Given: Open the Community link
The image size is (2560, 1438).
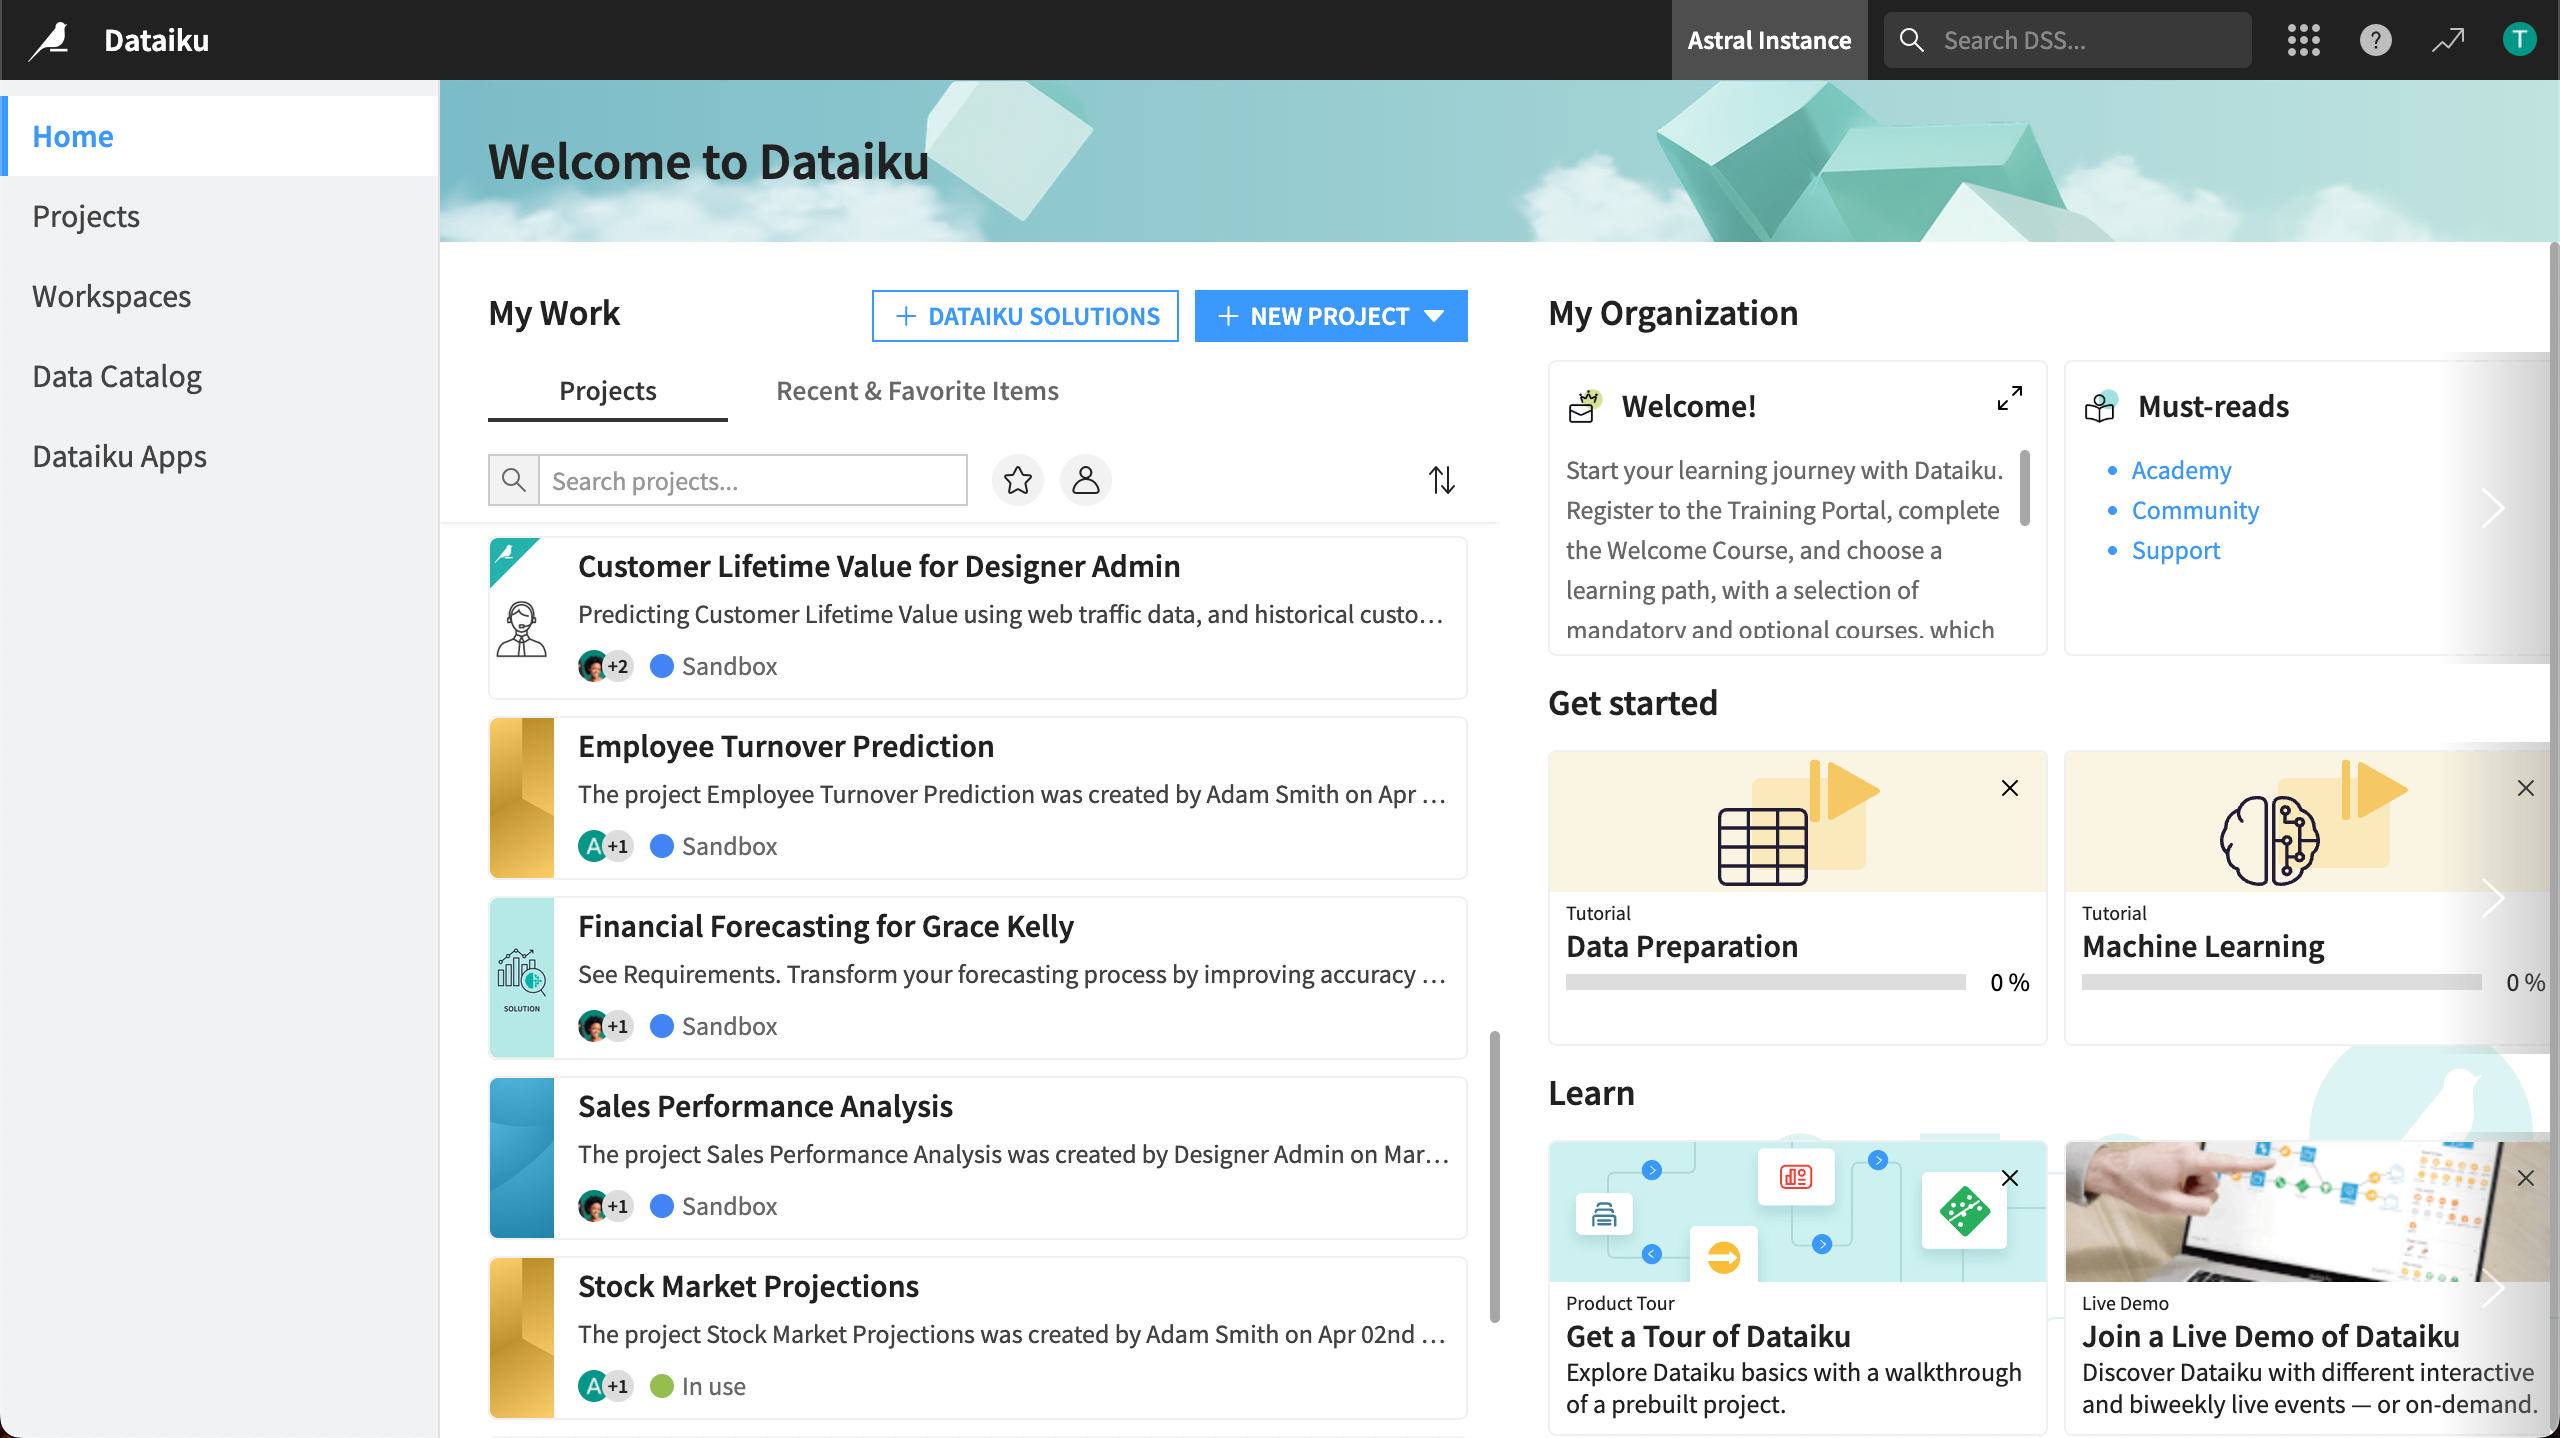Looking at the screenshot, I should pyautogui.click(x=2195, y=510).
